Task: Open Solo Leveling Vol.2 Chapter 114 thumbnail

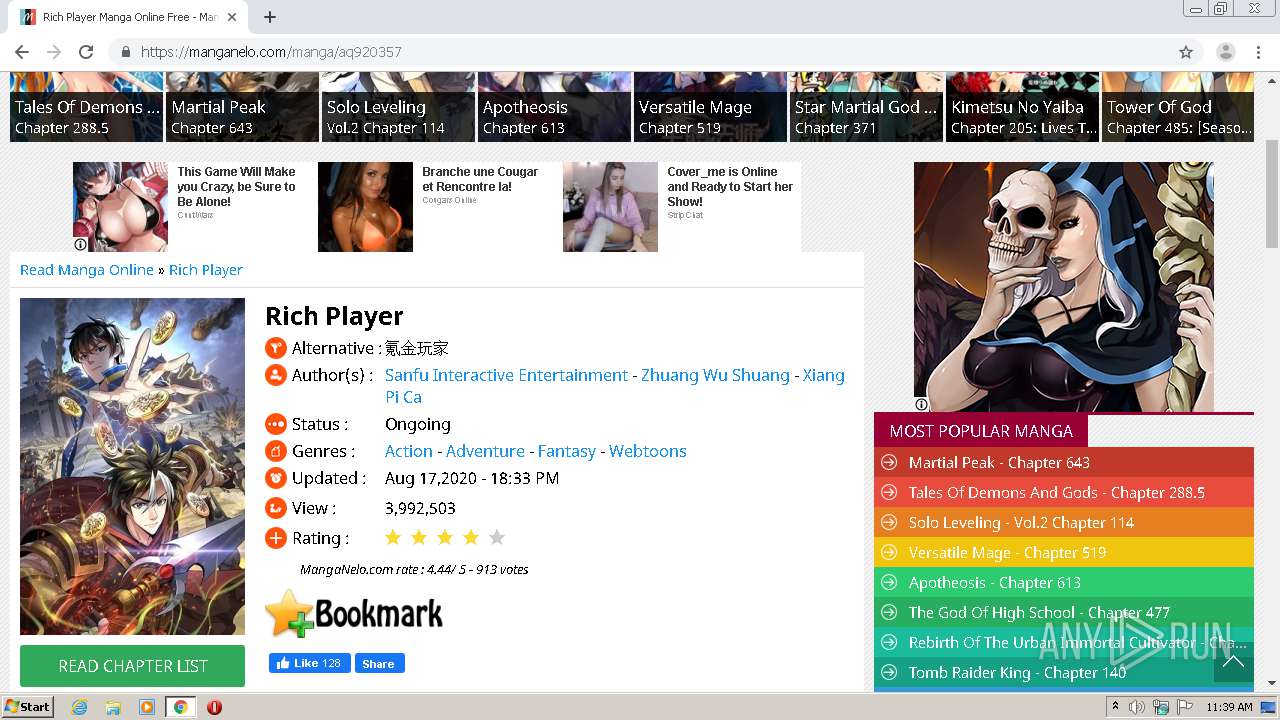Action: [x=398, y=107]
